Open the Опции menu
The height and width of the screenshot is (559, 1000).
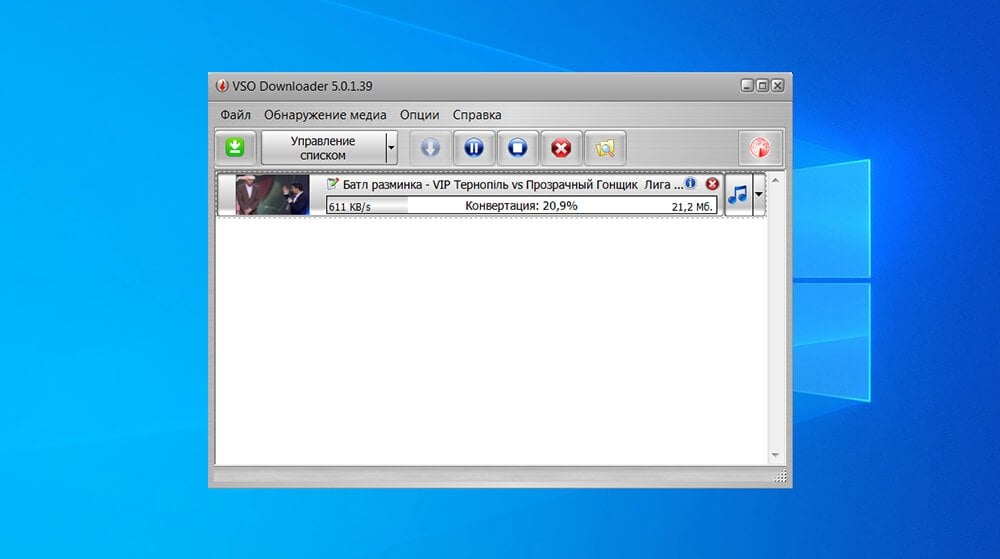point(419,115)
